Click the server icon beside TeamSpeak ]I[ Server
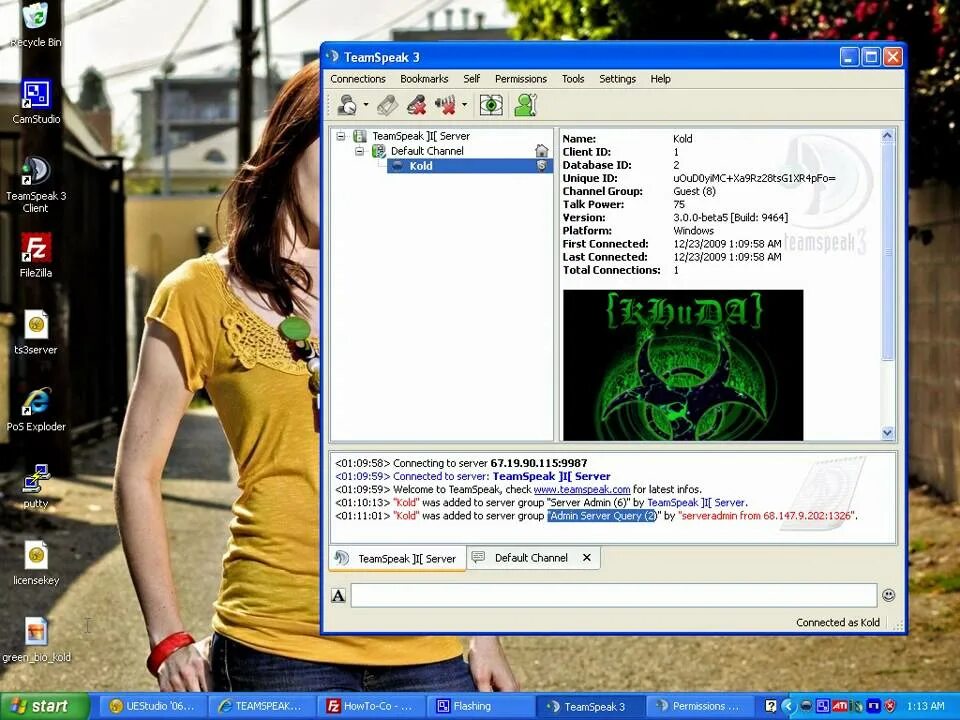 tap(360, 136)
